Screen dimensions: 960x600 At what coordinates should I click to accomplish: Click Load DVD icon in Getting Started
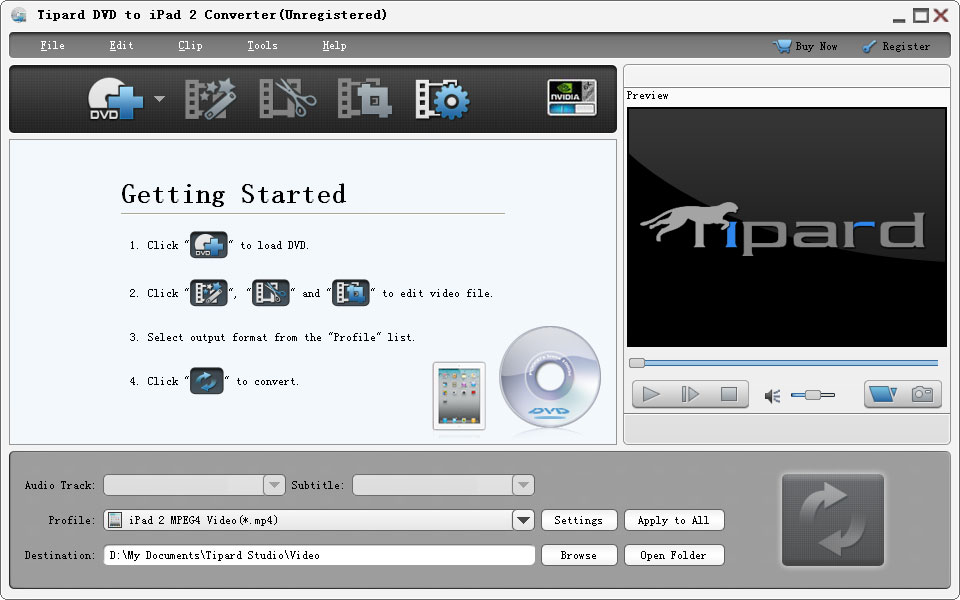coord(209,245)
